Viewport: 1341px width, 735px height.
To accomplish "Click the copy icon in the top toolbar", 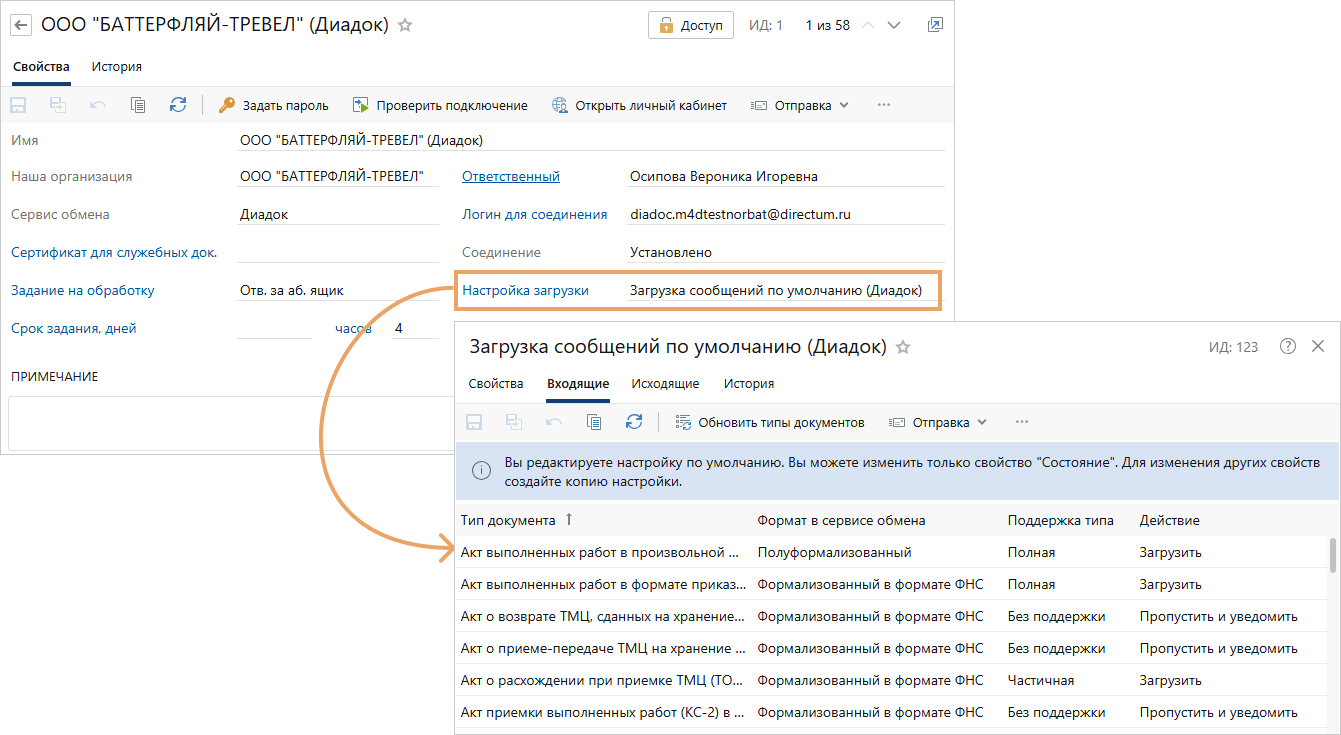I will pos(138,105).
